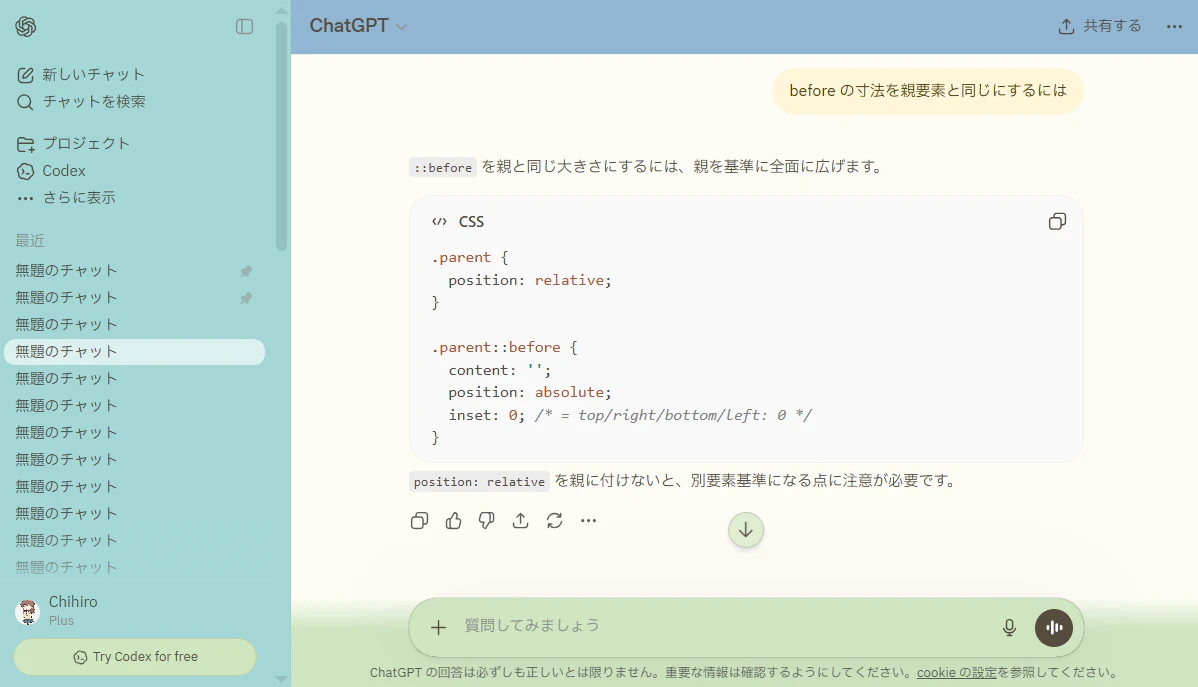This screenshot has width=1198, height=687.
Task: Click the sidebar vertical scrollbar
Action: point(281,136)
